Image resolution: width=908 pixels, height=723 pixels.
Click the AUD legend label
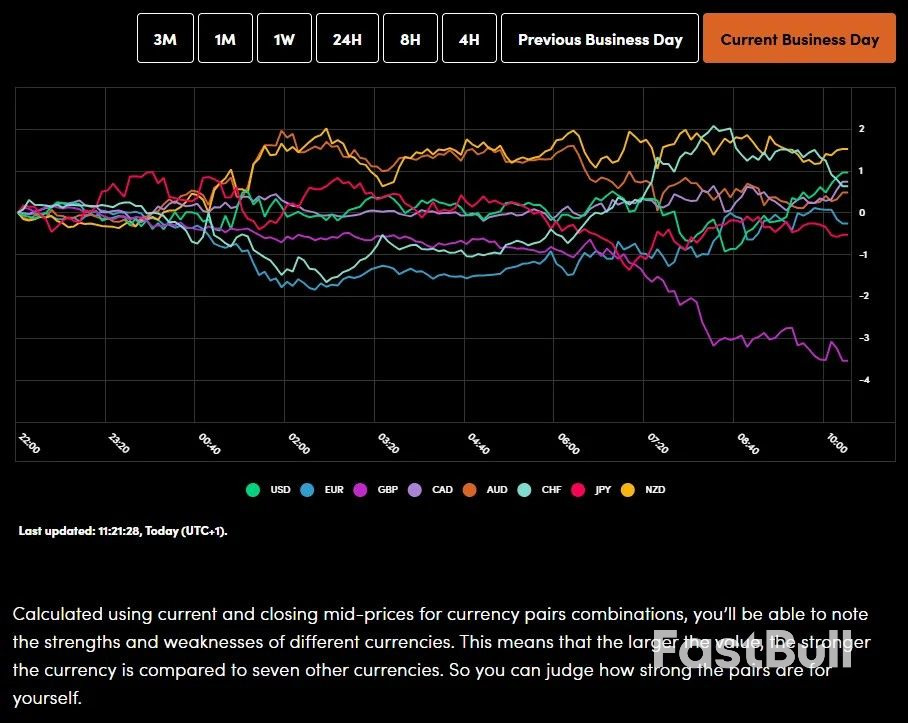(x=497, y=490)
